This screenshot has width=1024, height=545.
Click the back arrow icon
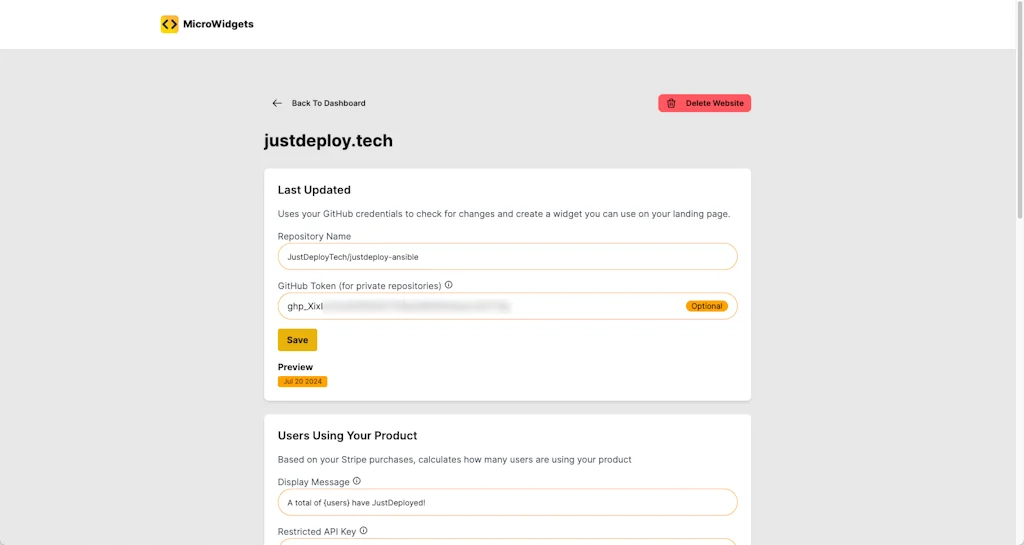pyautogui.click(x=277, y=103)
